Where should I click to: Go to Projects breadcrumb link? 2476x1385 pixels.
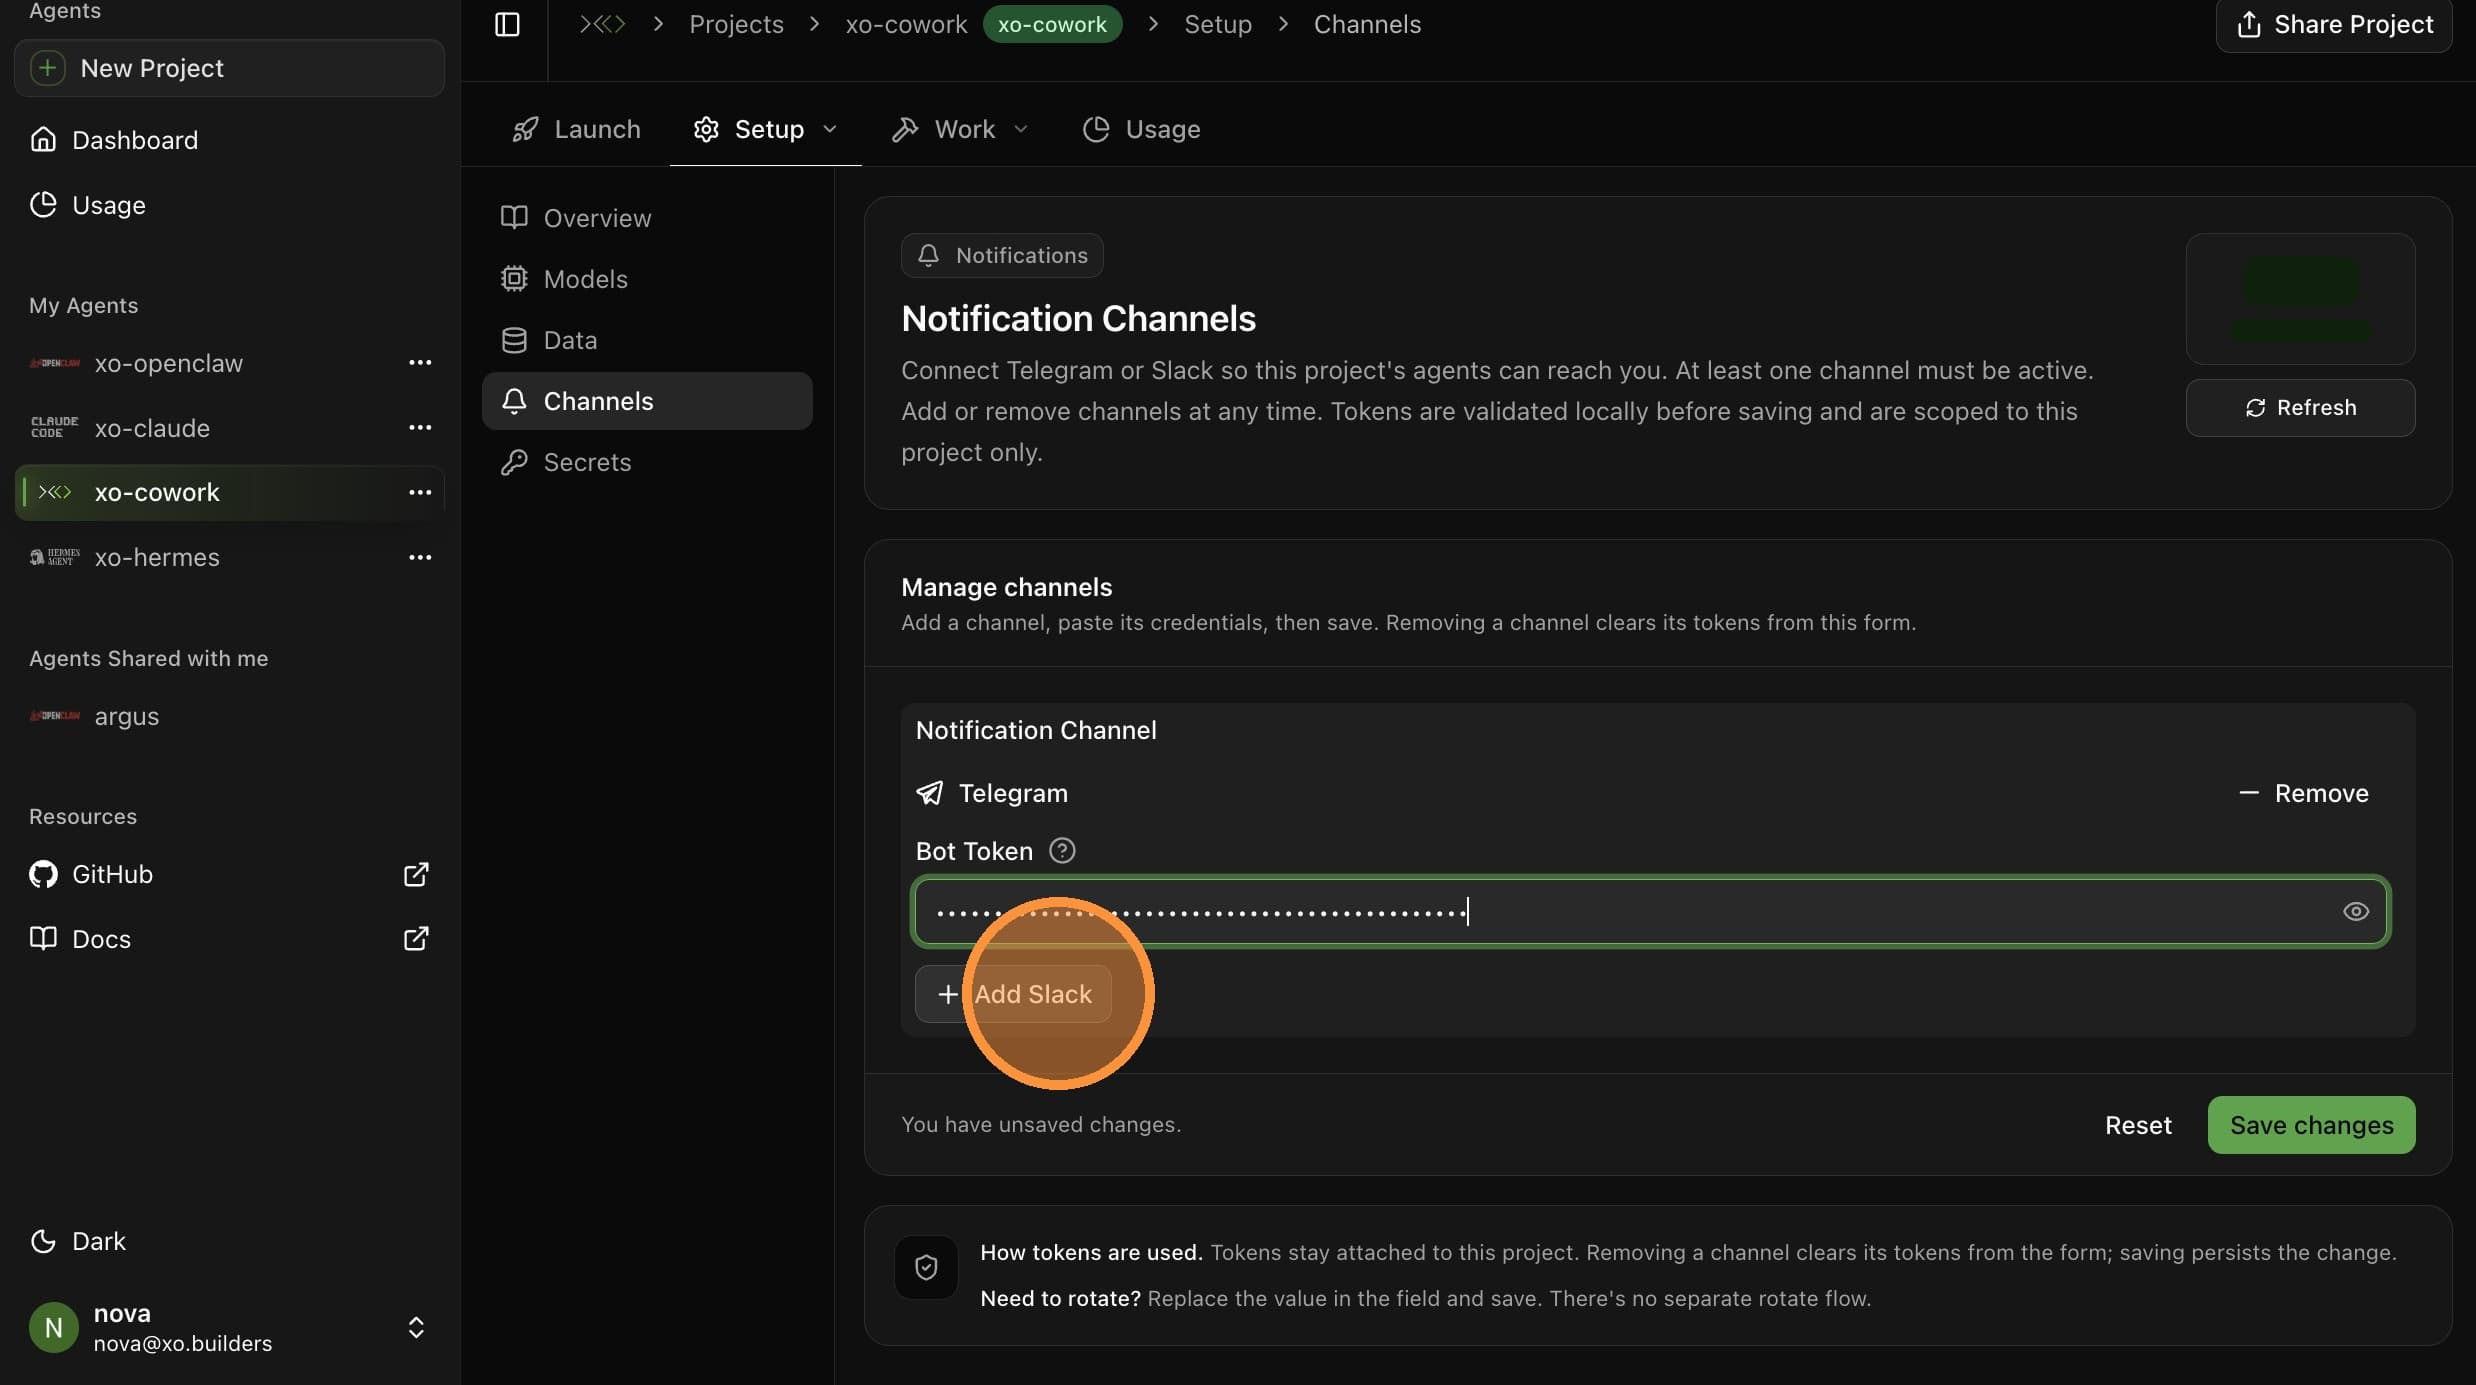736,24
